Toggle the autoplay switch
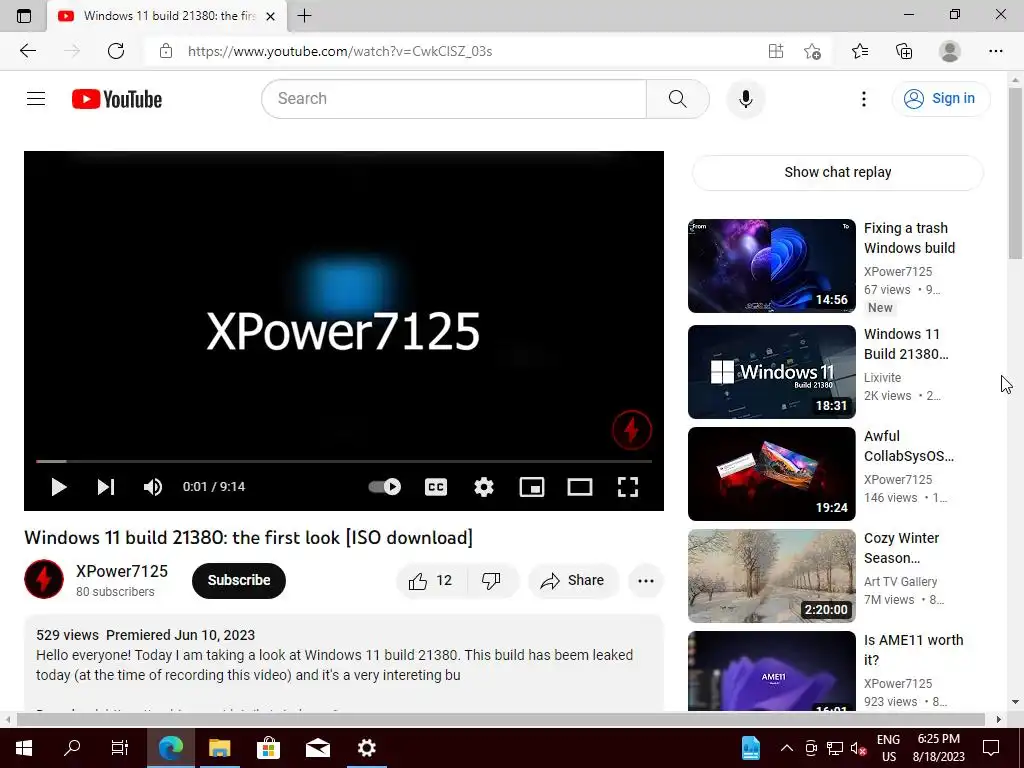Image resolution: width=1024 pixels, height=768 pixels. 385,487
